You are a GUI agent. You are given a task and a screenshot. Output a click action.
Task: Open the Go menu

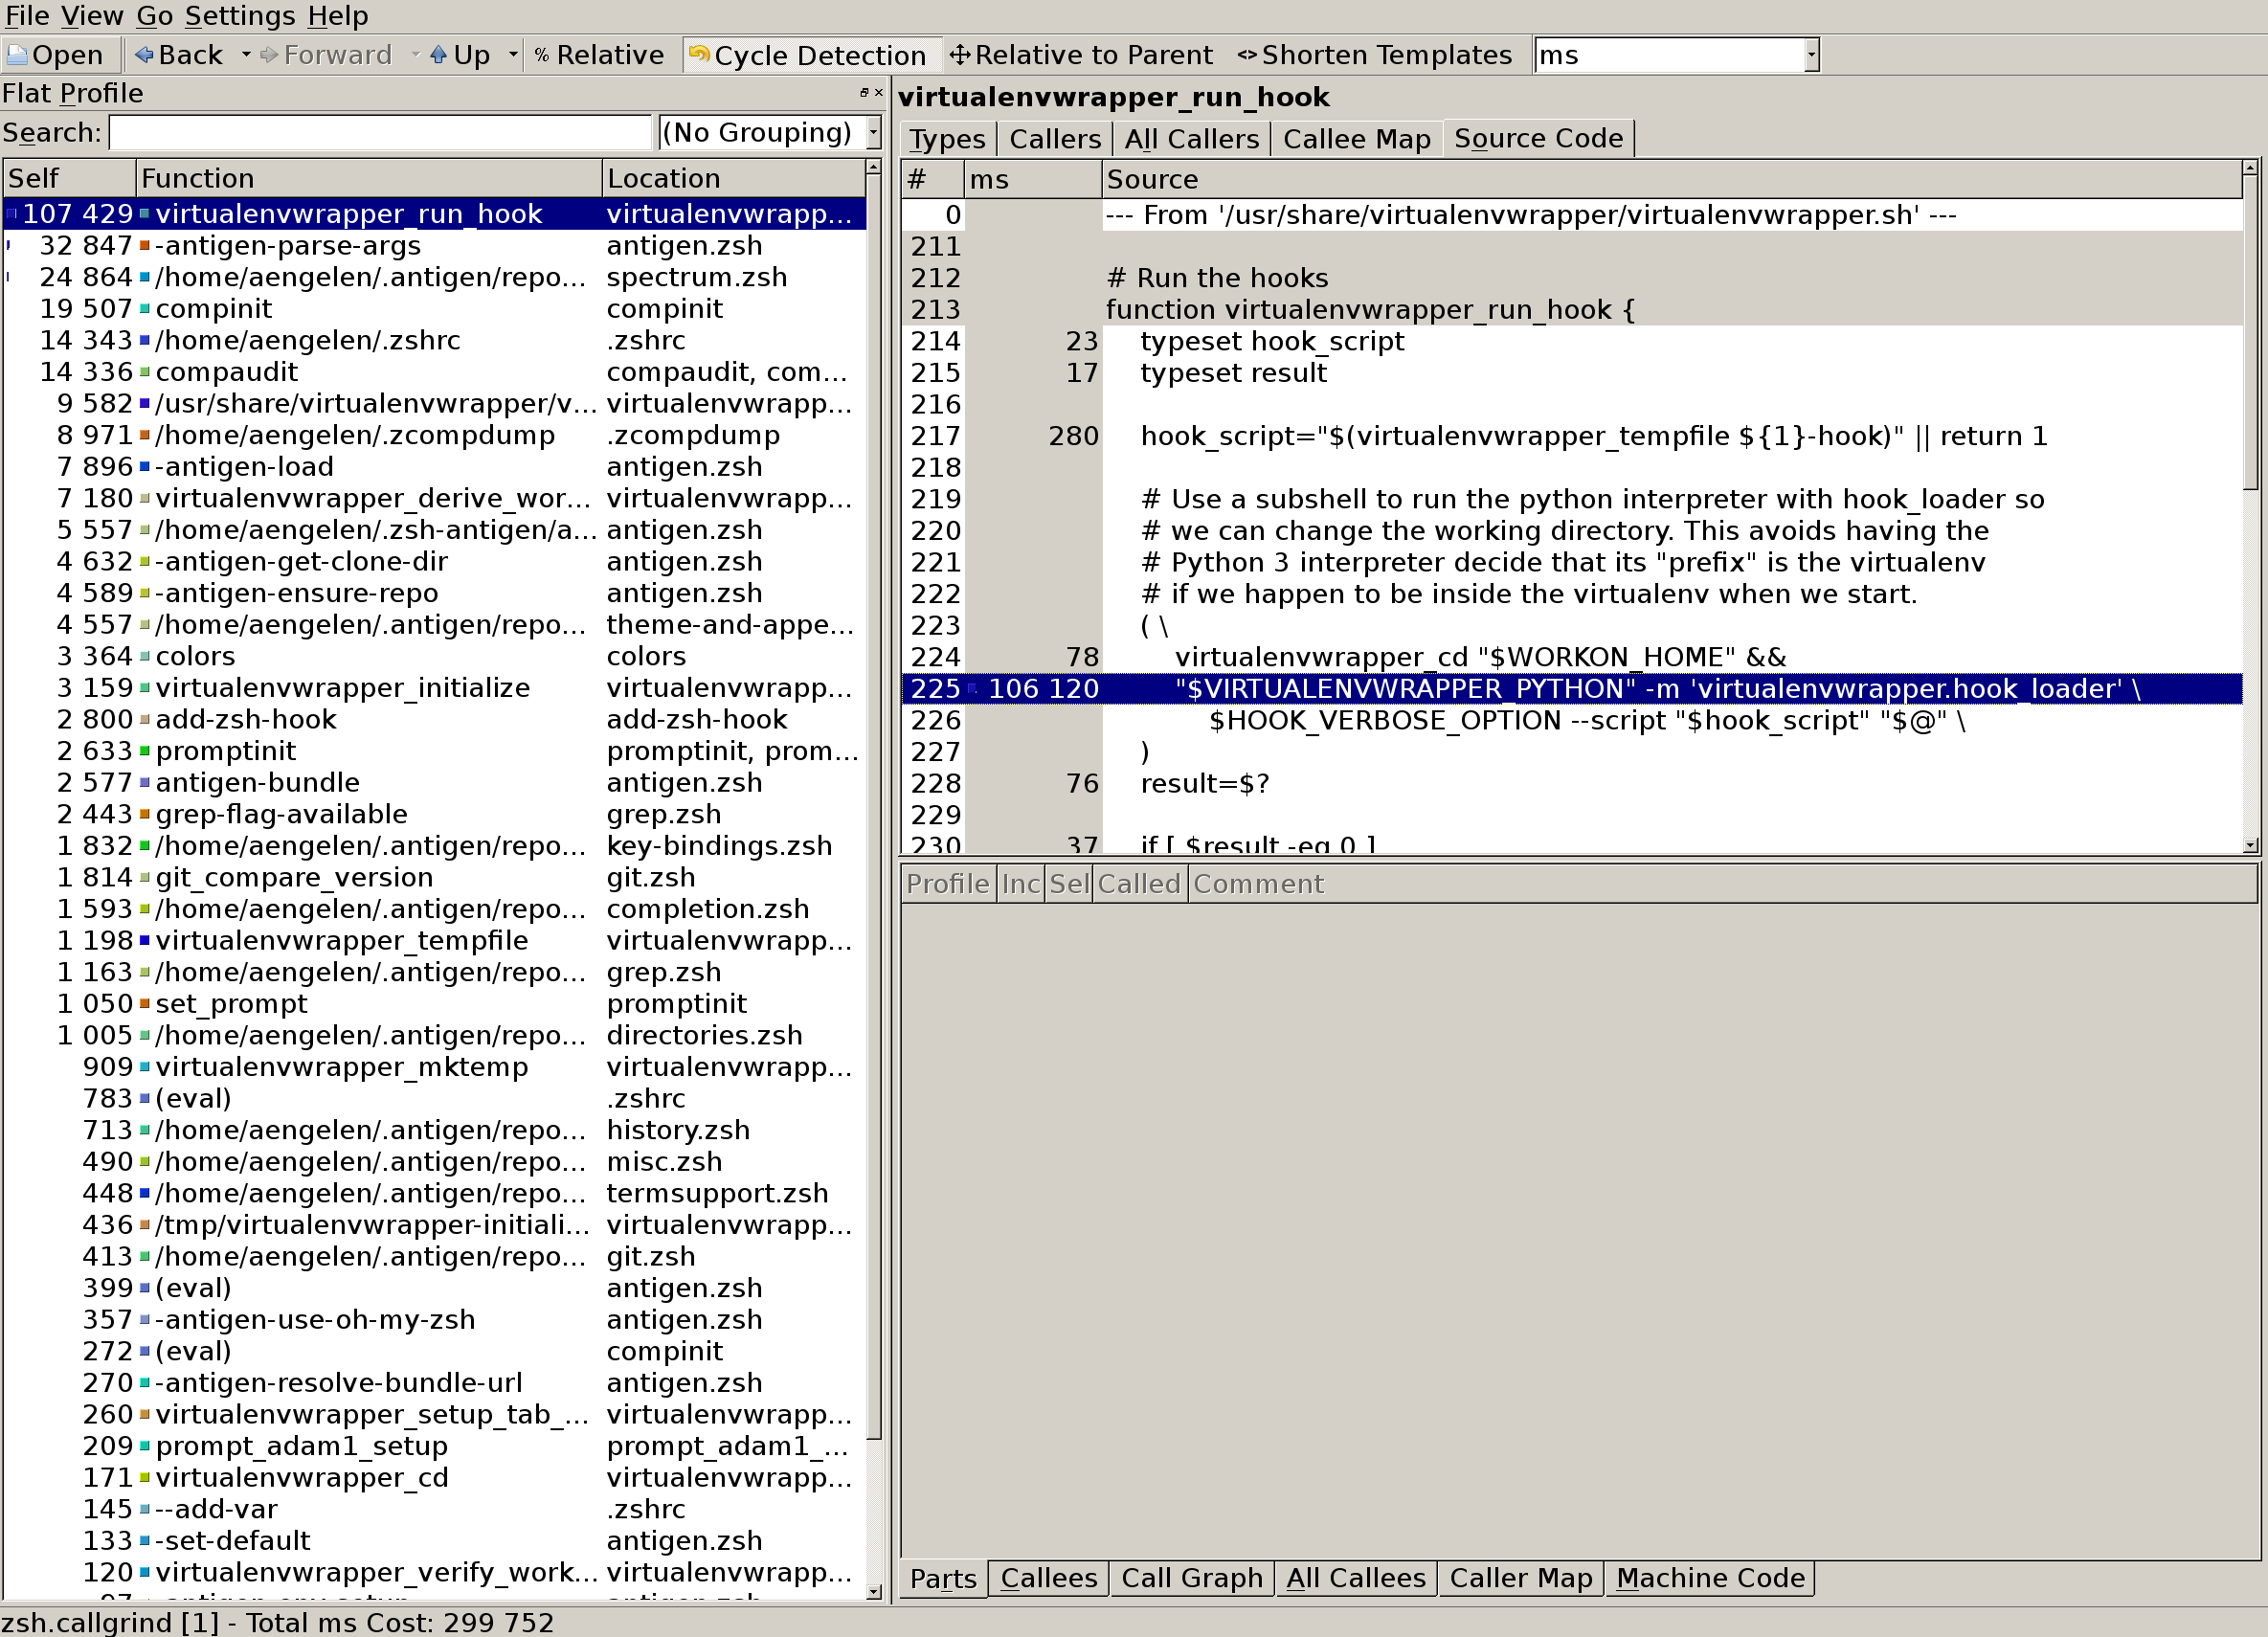[154, 16]
